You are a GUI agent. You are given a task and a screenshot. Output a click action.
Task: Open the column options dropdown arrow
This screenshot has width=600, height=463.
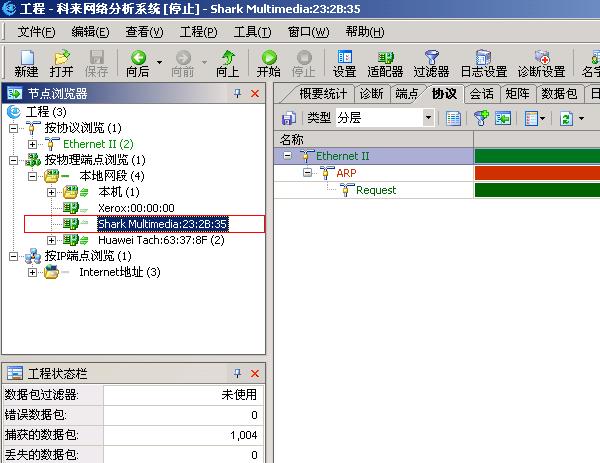[x=542, y=118]
